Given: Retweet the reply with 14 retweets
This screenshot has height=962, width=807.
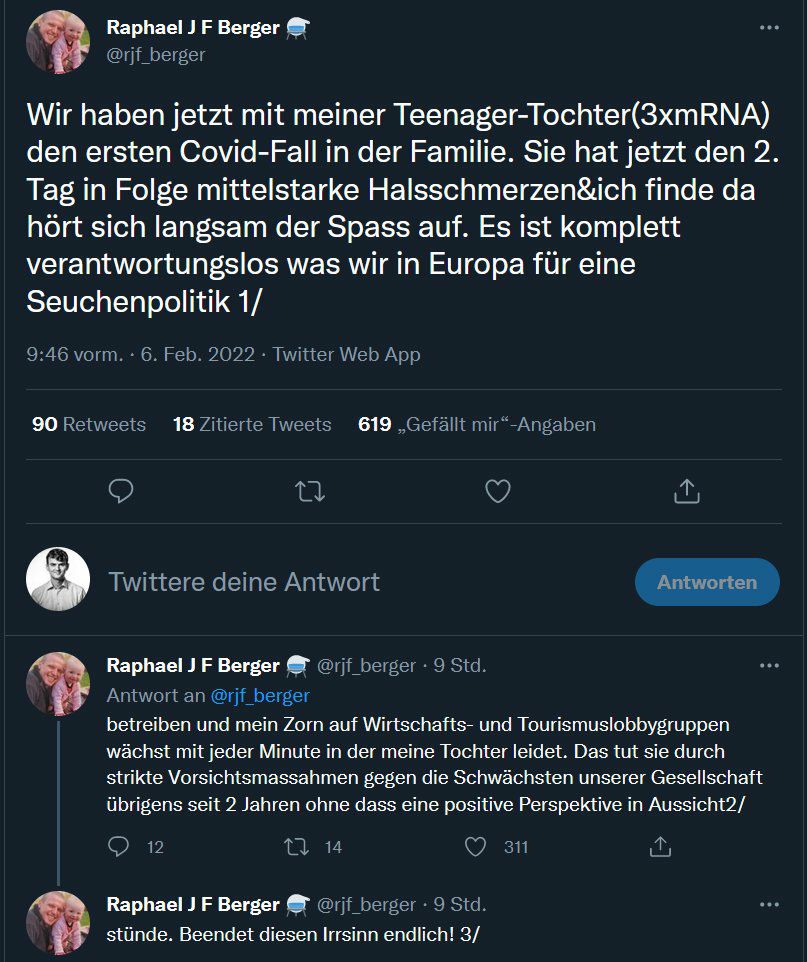Looking at the screenshot, I should [297, 847].
